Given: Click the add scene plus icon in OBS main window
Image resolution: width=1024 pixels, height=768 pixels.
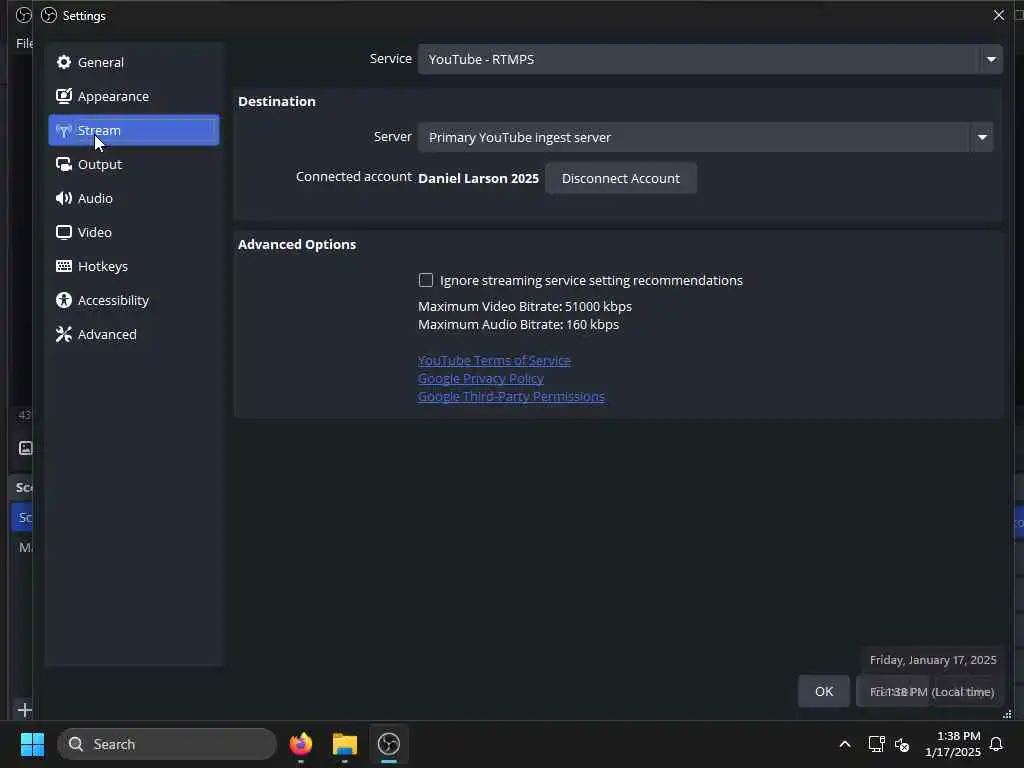Looking at the screenshot, I should [25, 710].
